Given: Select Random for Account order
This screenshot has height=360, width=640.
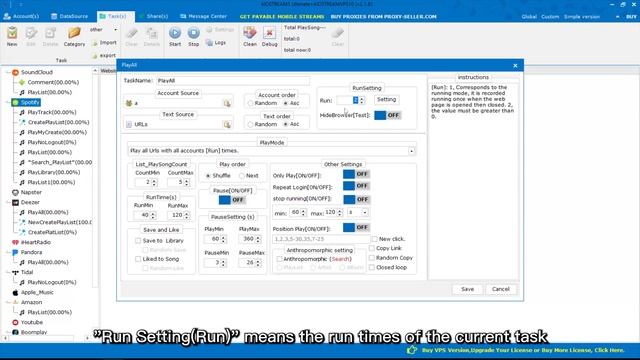Looking at the screenshot, I should coord(250,103).
